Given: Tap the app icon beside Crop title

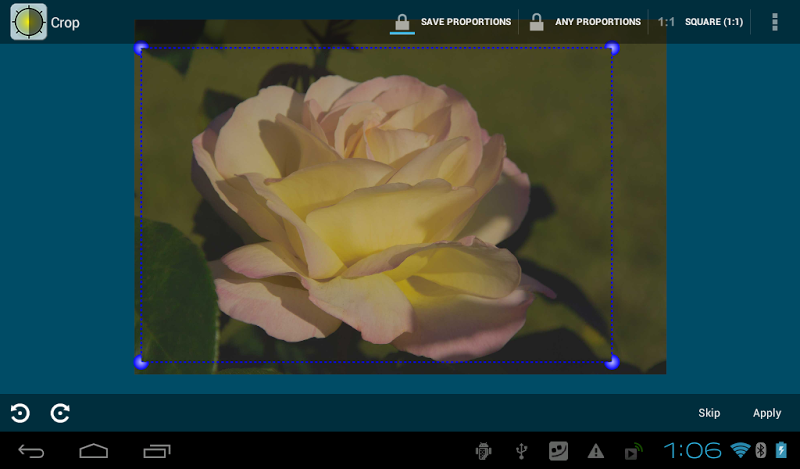Looking at the screenshot, I should tap(29, 22).
